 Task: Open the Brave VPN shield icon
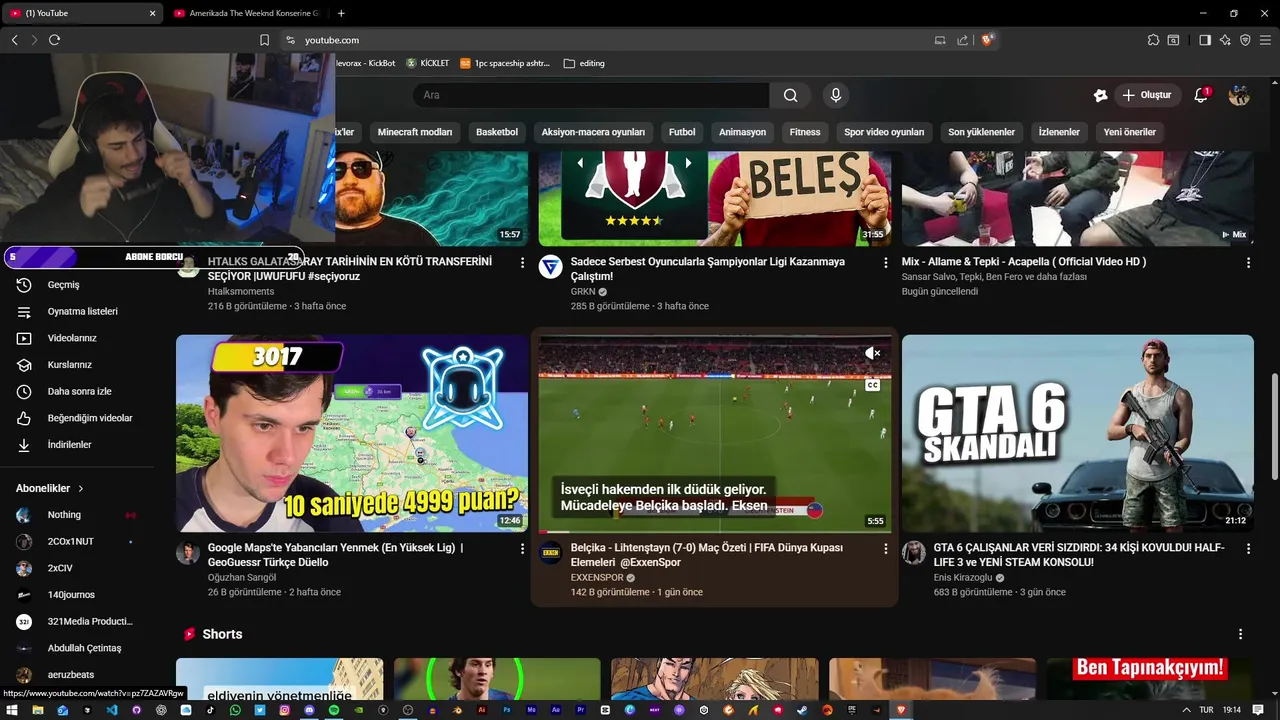coord(1245,40)
